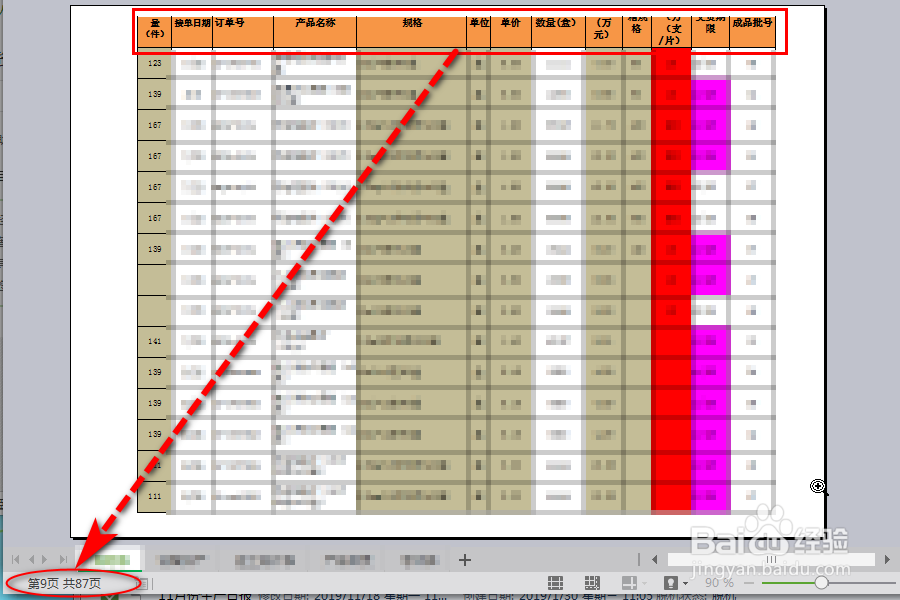This screenshot has width=900, height=600.
Task: Click the tab bar split handle
Action: (x=639, y=559)
